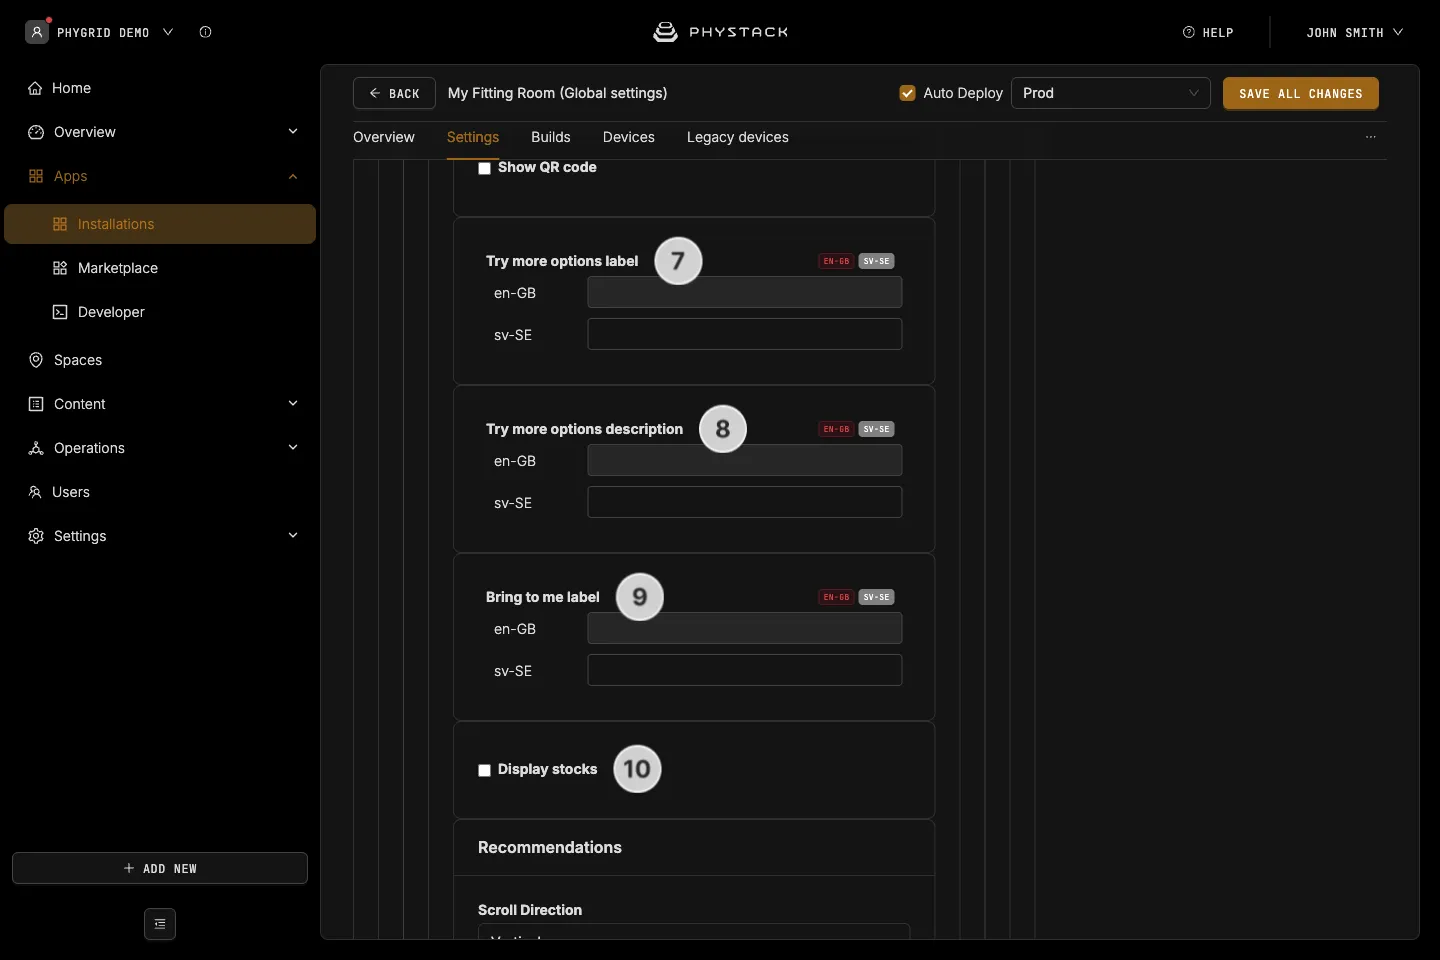Click the Apps grid icon
The image size is (1440, 960).
coord(36,176)
